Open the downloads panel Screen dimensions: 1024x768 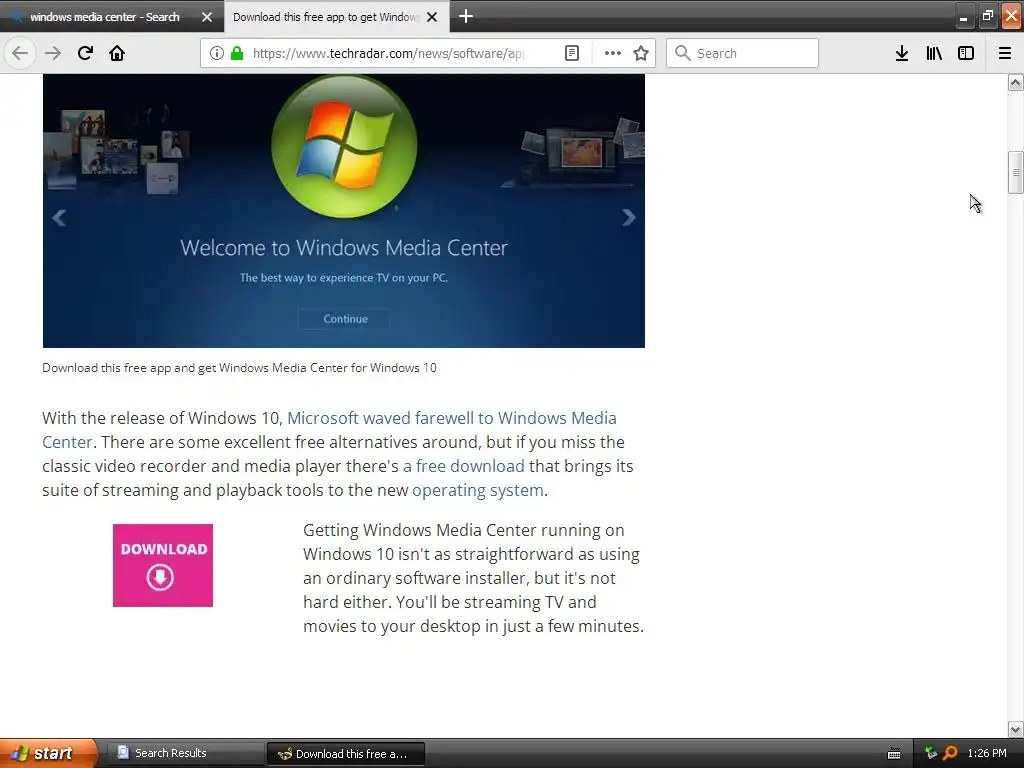902,53
